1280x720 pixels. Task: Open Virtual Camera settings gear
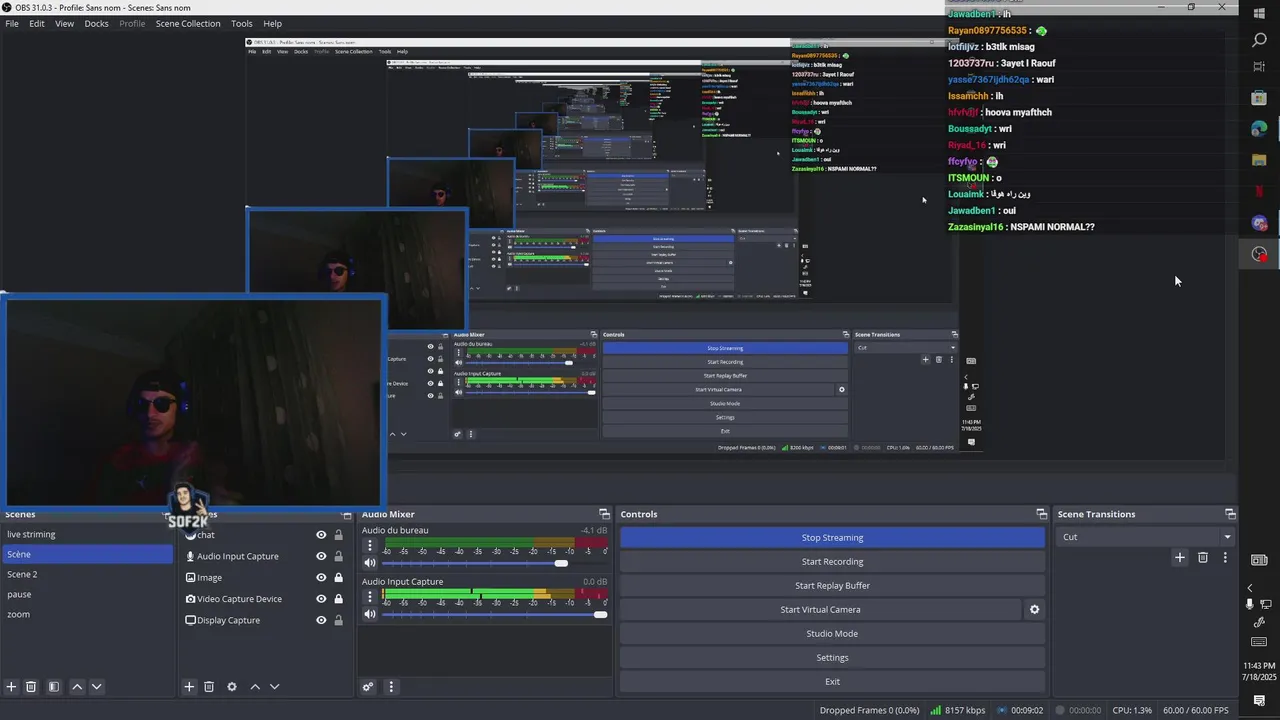[x=1035, y=610]
